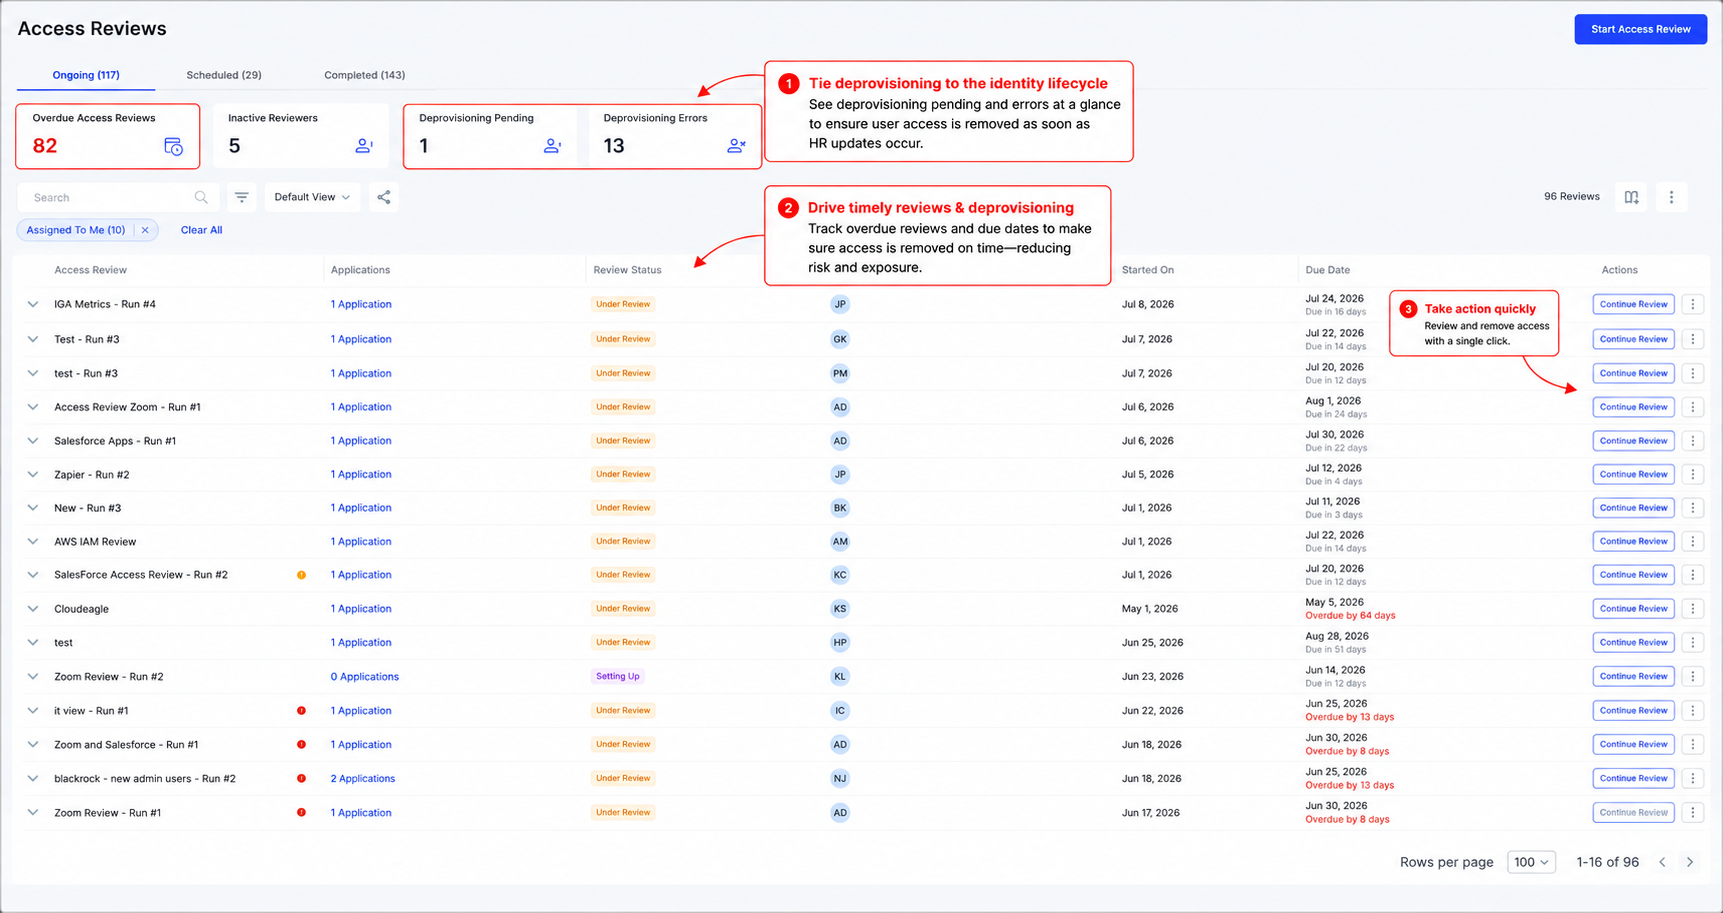The width and height of the screenshot is (1723, 913).
Task: Continue Review for test - Run #3
Action: pyautogui.click(x=1633, y=373)
